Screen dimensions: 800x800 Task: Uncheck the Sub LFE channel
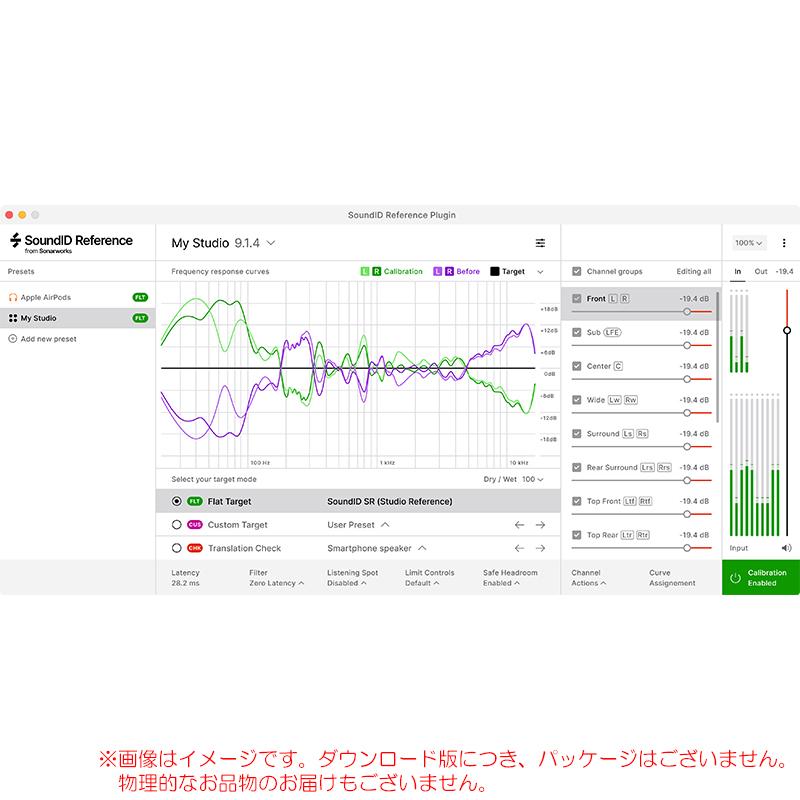(x=577, y=330)
